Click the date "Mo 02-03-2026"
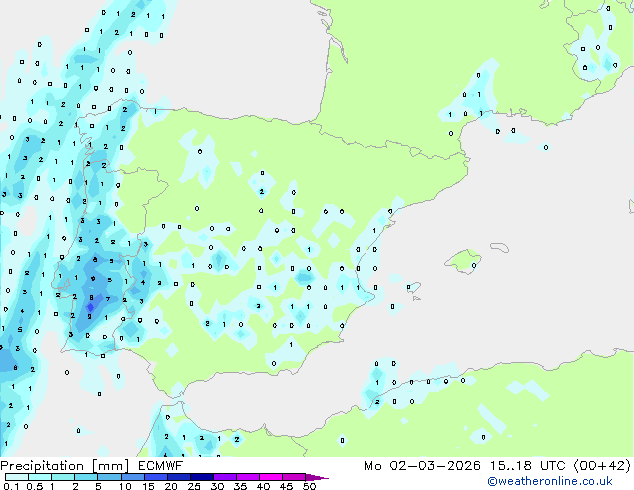This screenshot has height=490, width=634. [x=422, y=466]
